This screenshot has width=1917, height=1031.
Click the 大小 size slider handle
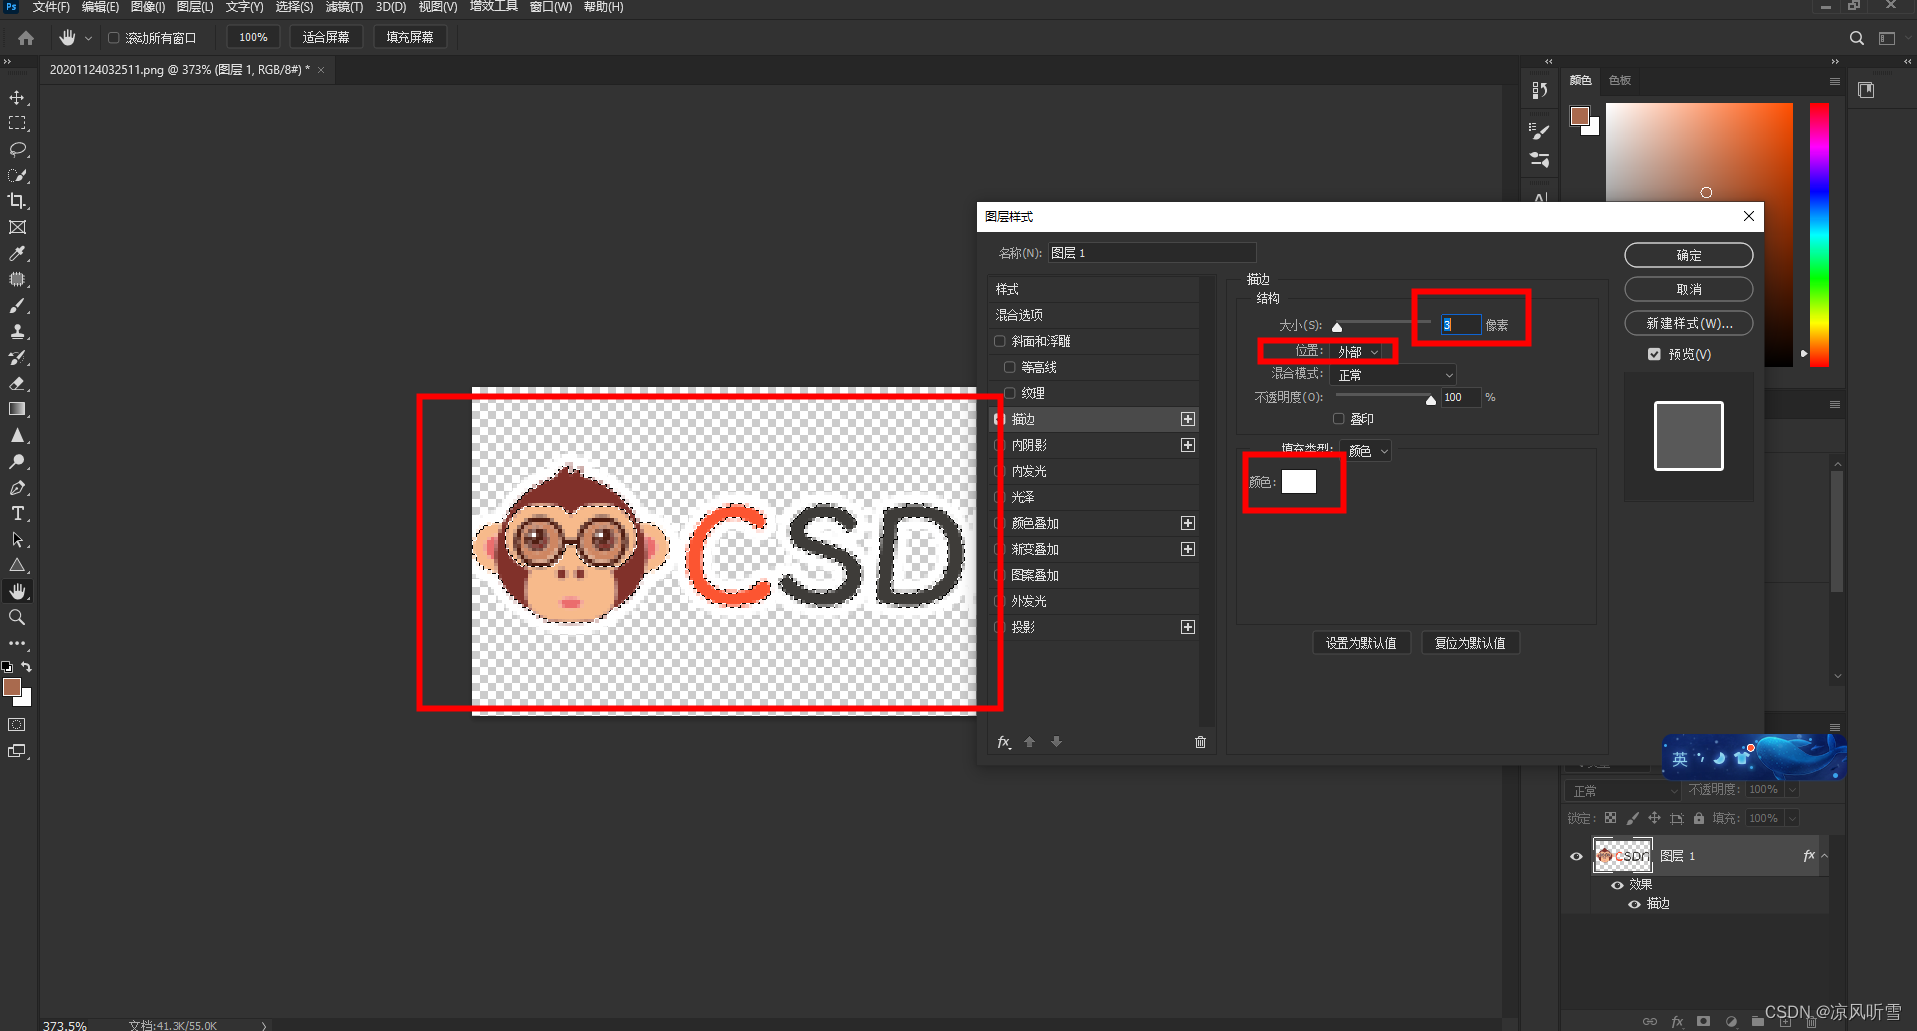coord(1337,327)
